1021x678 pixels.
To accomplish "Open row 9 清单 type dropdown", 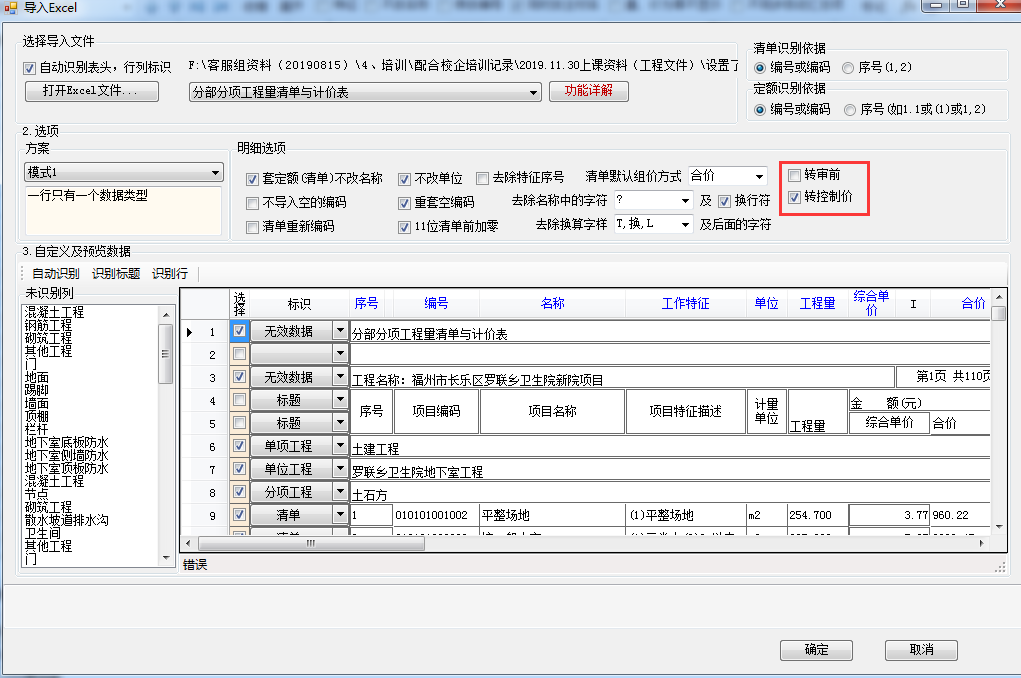I will coord(340,515).
